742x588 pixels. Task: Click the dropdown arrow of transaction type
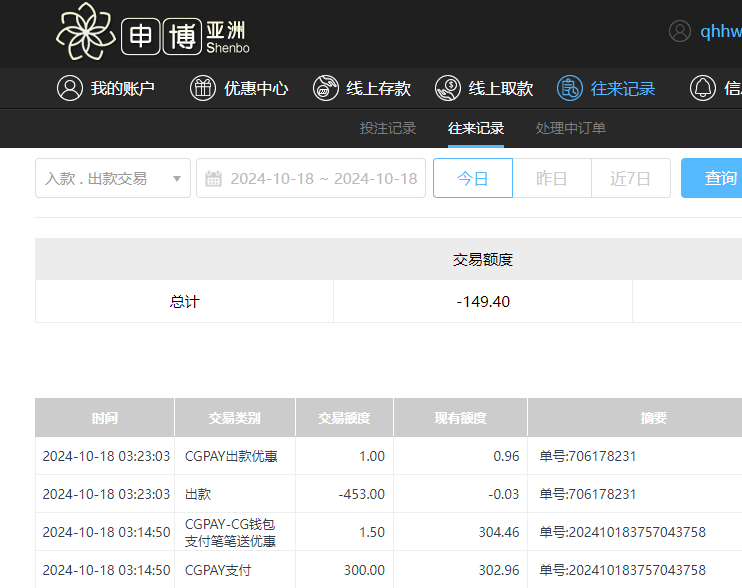[177, 179]
